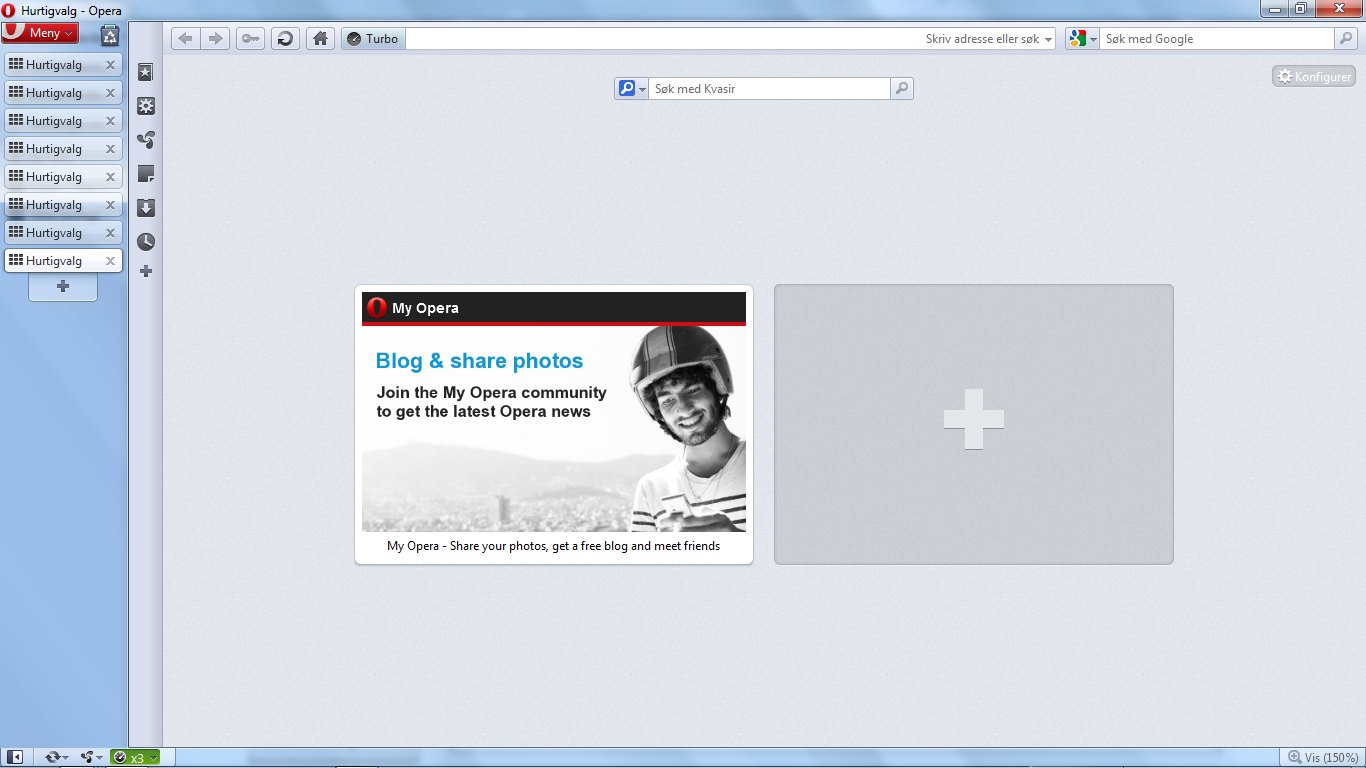Viewport: 1366px width, 768px height.
Task: Add a new speed dial with the large plus
Action: tap(974, 424)
